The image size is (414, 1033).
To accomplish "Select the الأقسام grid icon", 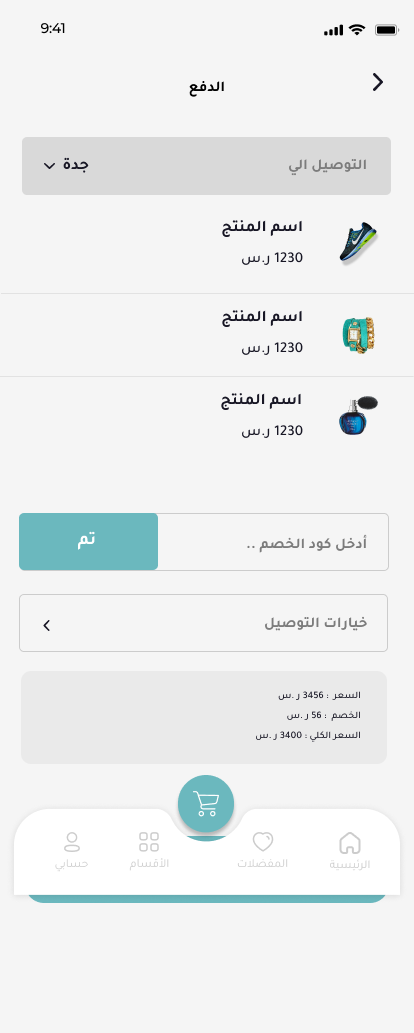I will tap(149, 842).
